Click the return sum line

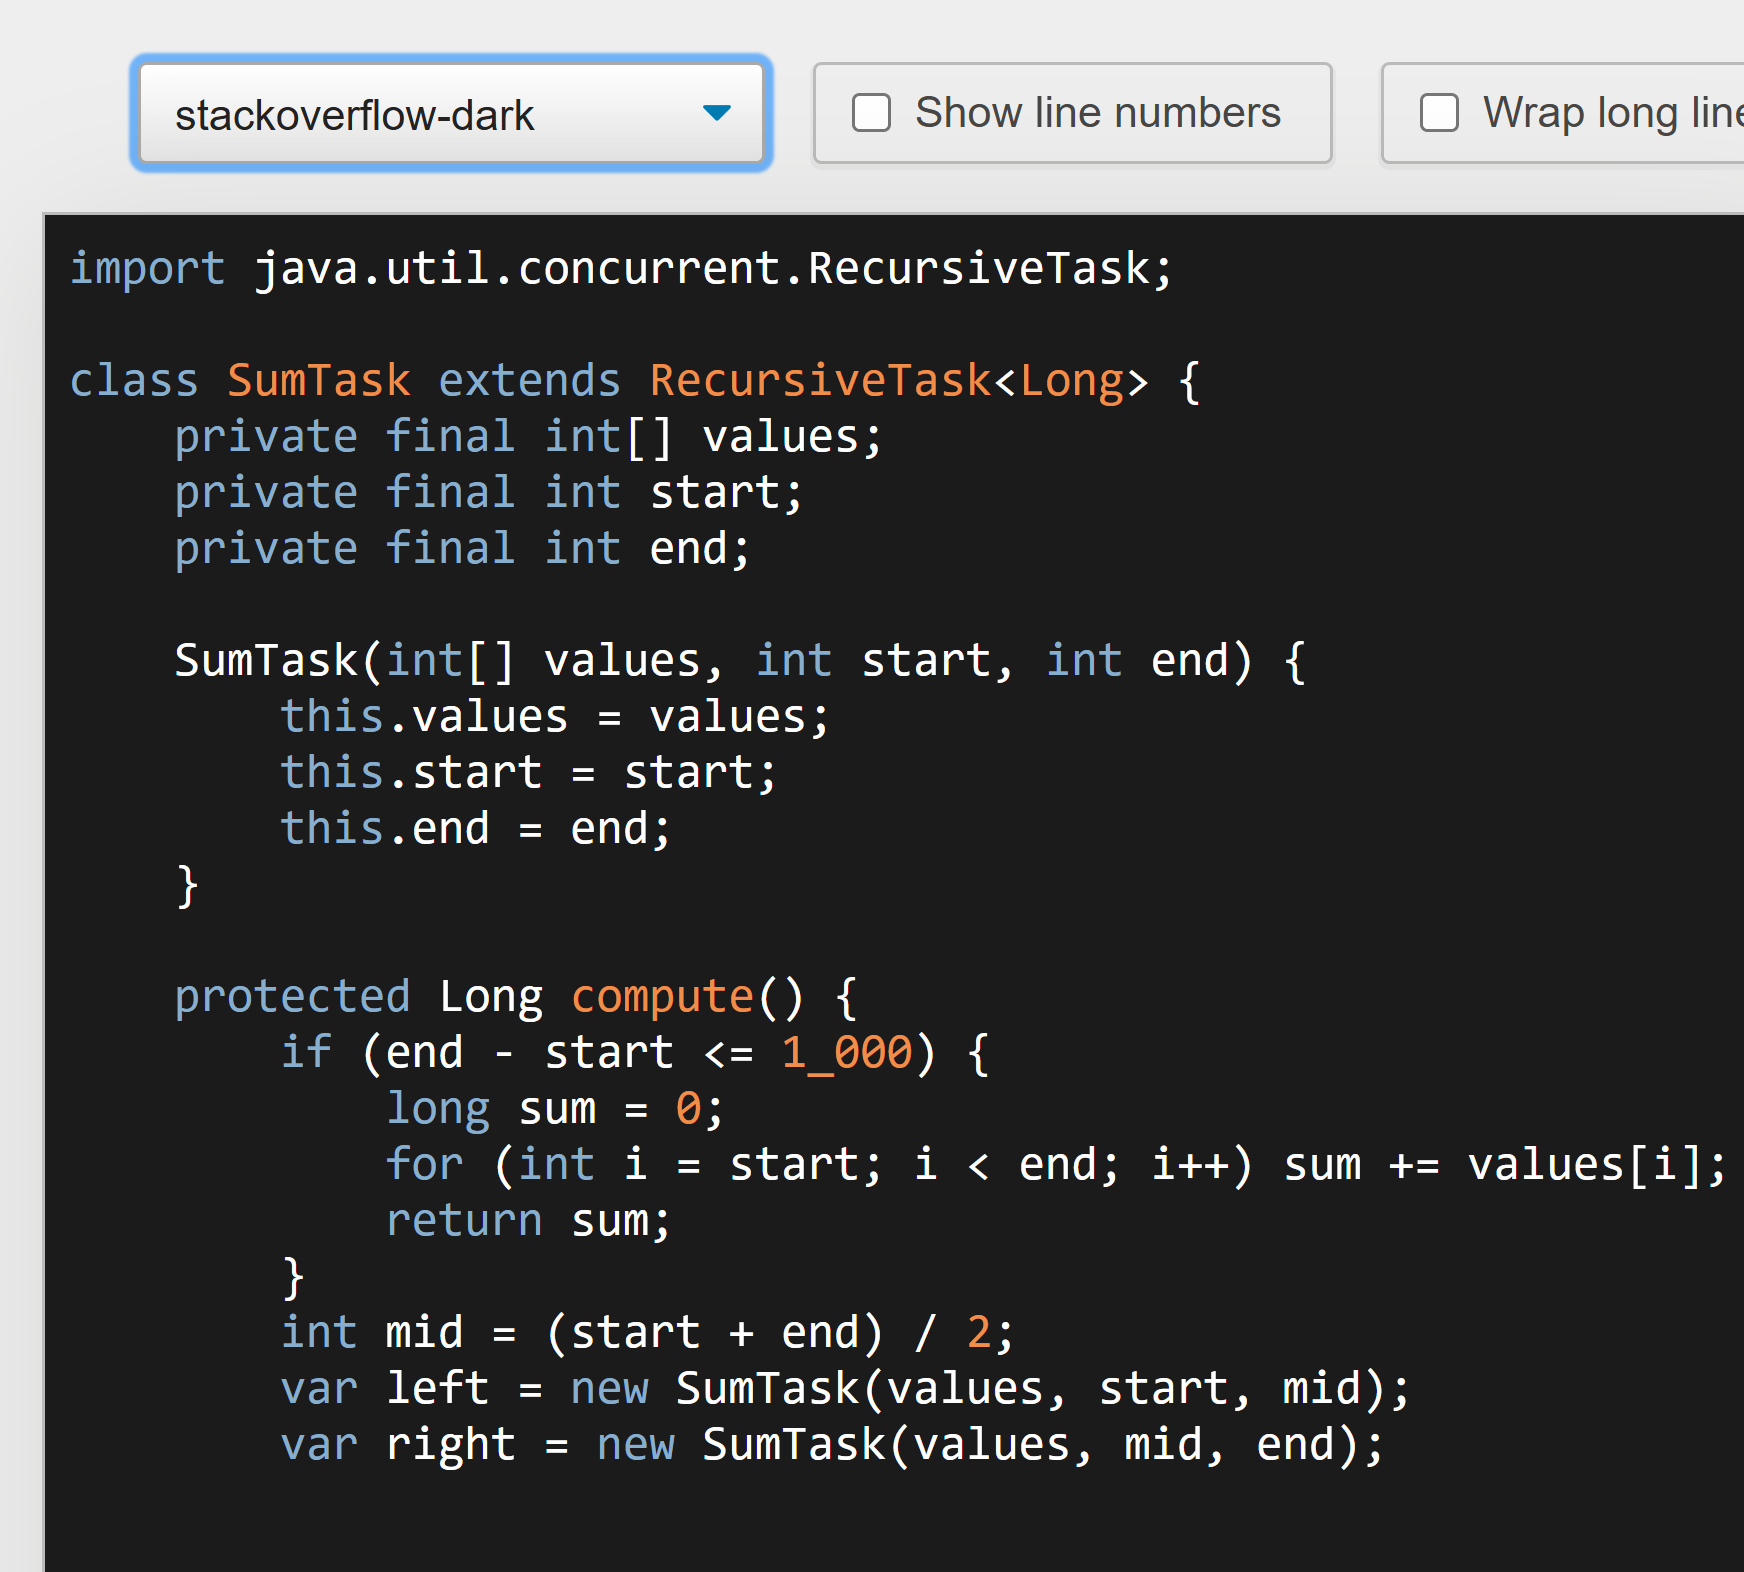point(529,1220)
